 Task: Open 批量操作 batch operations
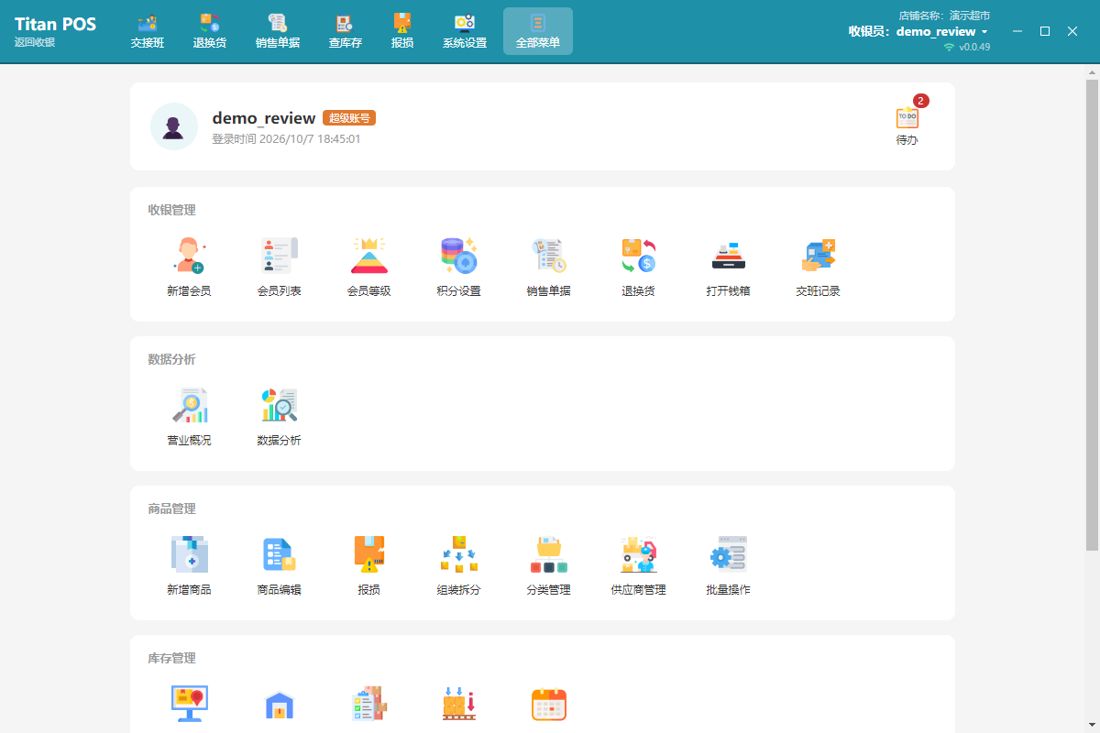coord(727,566)
